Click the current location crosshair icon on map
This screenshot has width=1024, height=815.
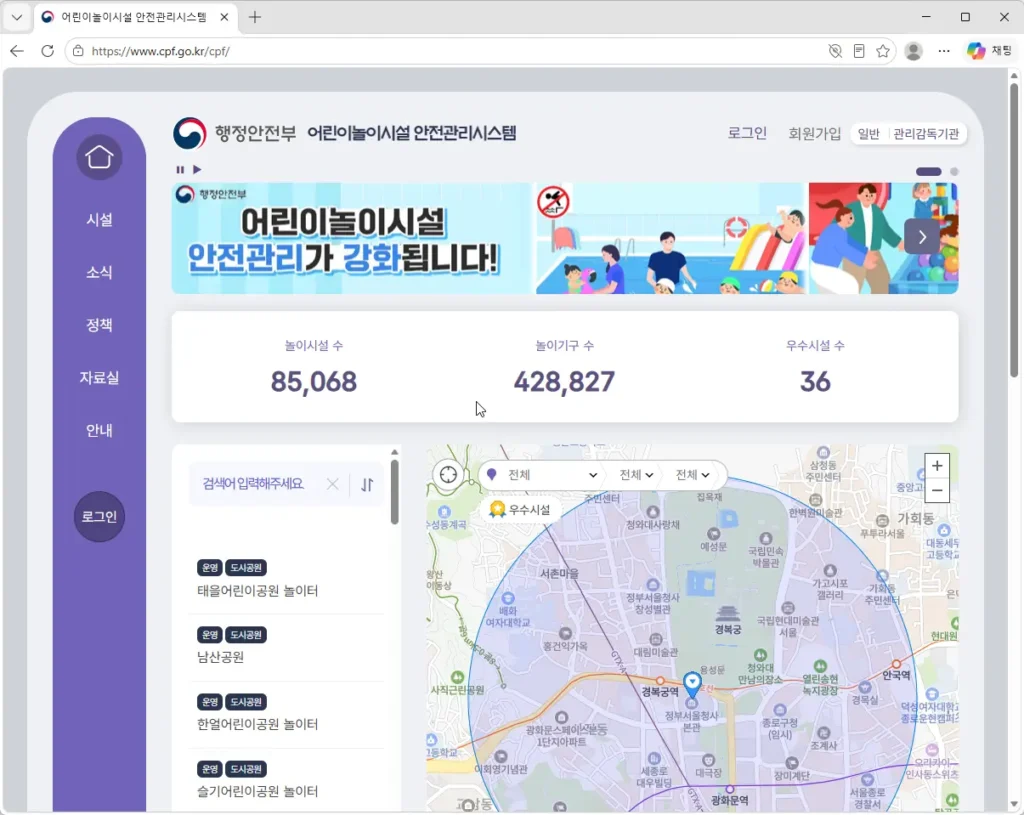tap(448, 475)
